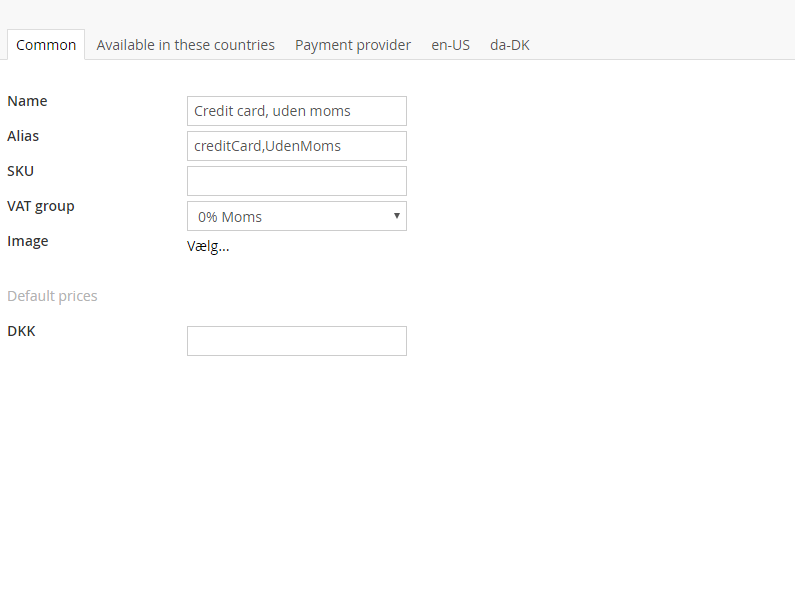Focus the DKK default price field
Image resolution: width=795 pixels, height=612 pixels.
tap(297, 341)
